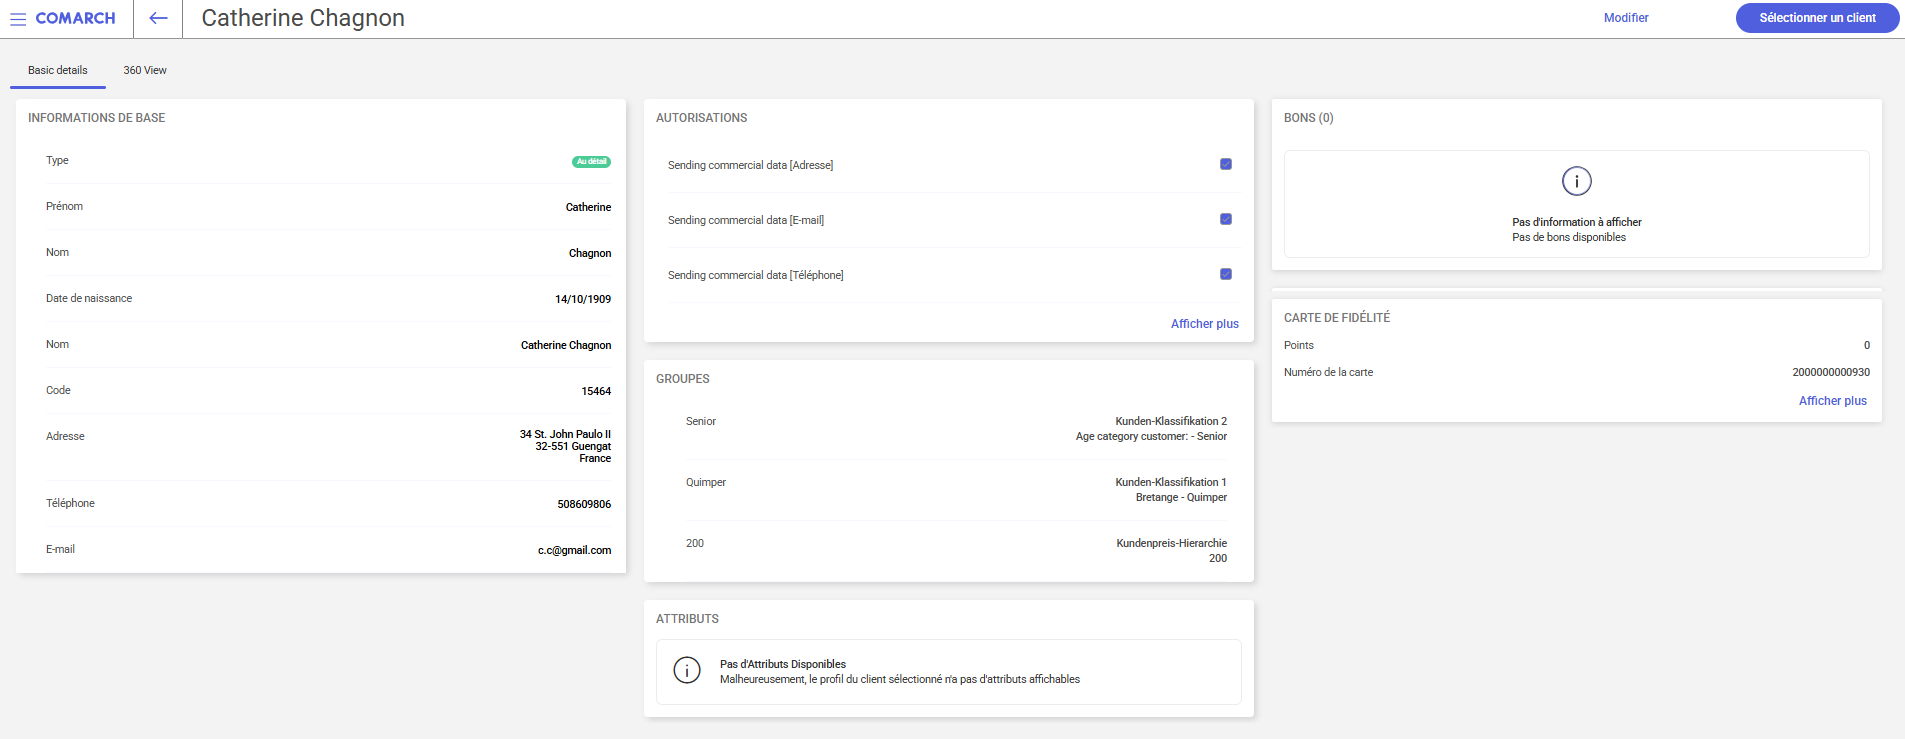
Task: Expand Carte de fidélité with Afficher plus
Action: [x=1832, y=401]
